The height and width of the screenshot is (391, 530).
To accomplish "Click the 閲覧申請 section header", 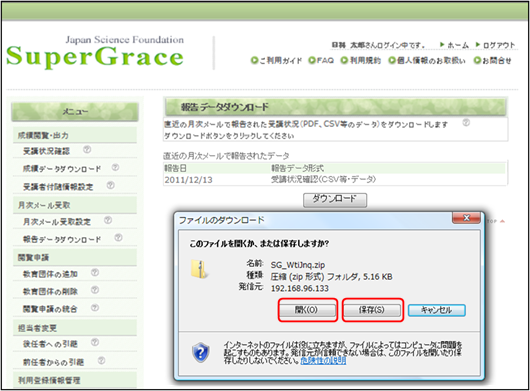I will (75, 258).
